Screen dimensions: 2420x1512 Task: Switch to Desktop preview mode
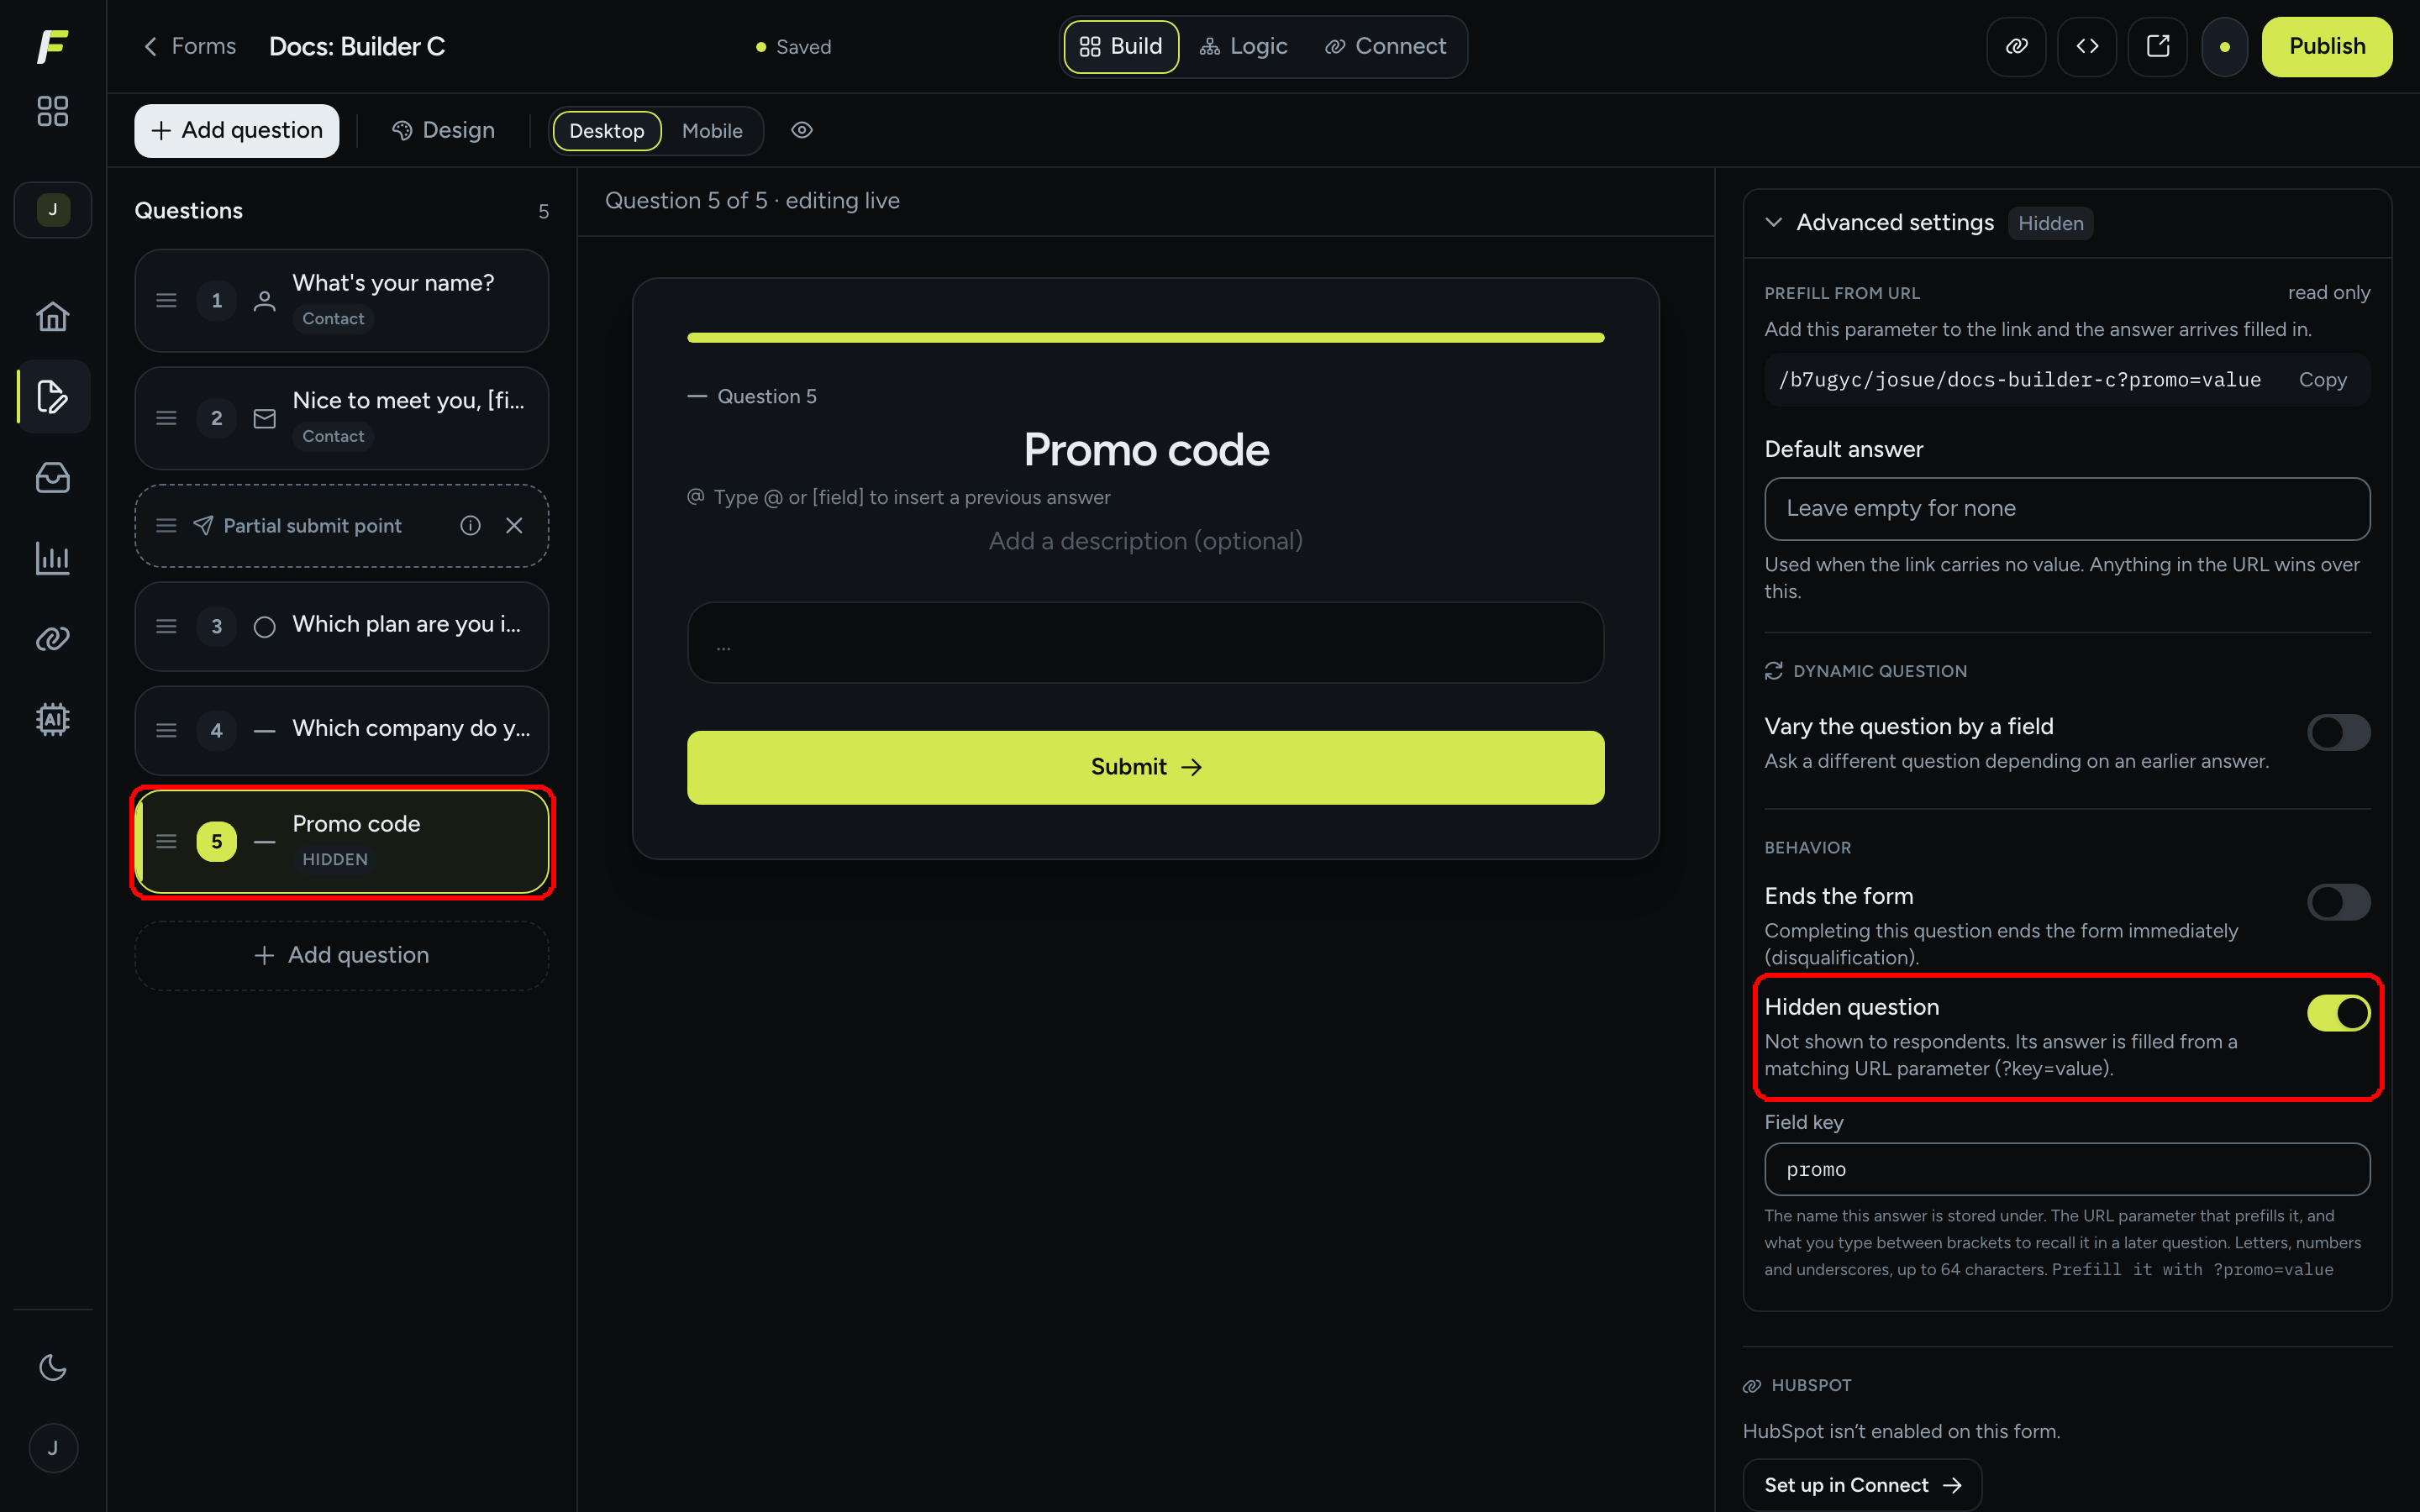606,131
